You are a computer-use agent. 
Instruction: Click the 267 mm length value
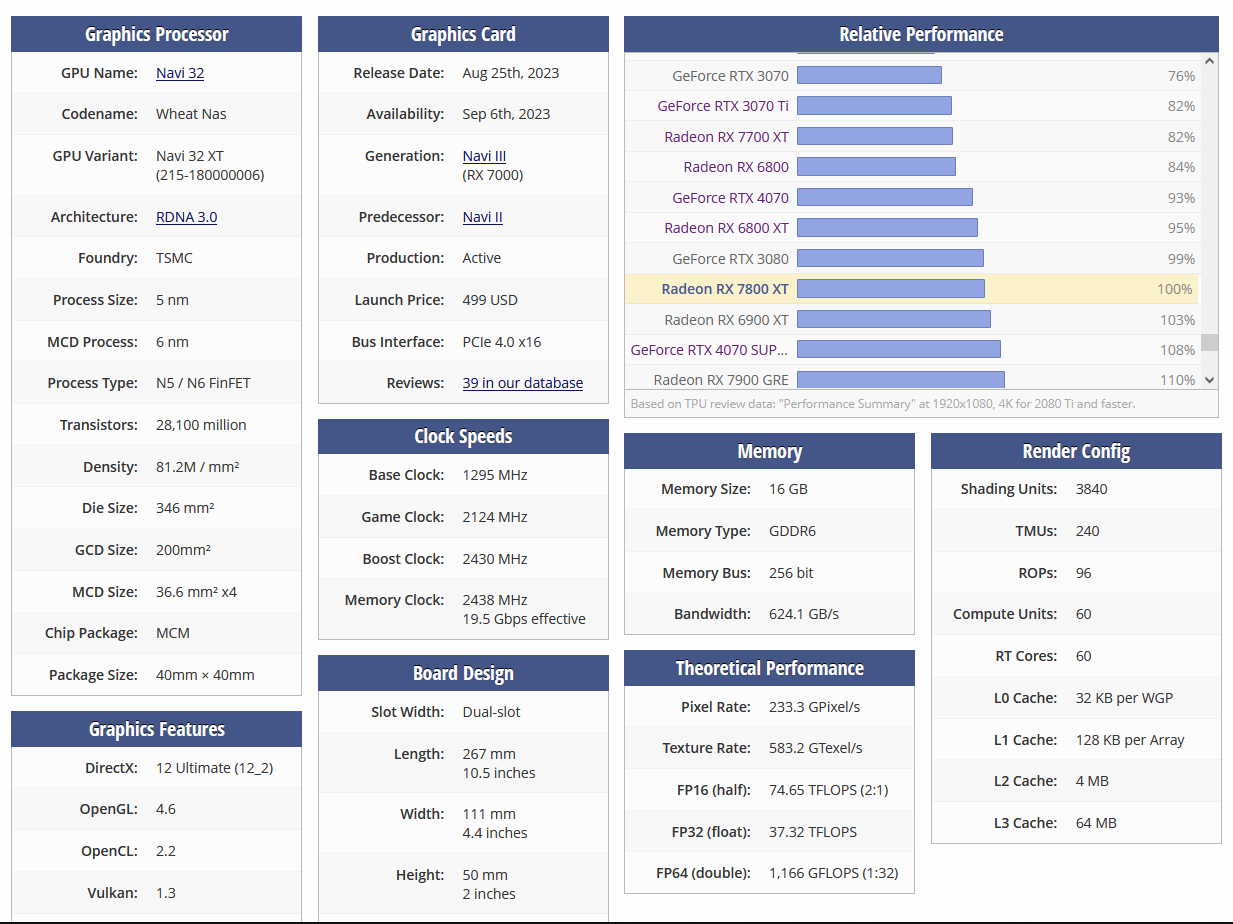[489, 754]
